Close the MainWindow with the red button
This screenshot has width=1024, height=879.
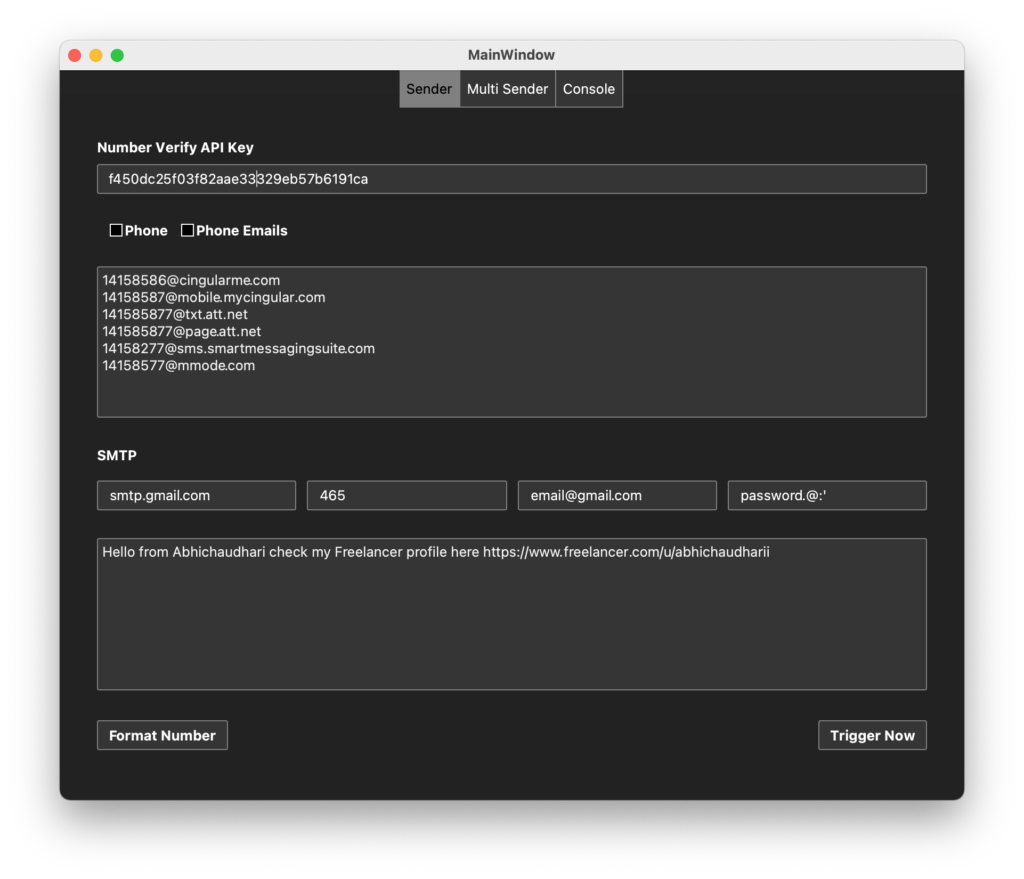pyautogui.click(x=75, y=55)
